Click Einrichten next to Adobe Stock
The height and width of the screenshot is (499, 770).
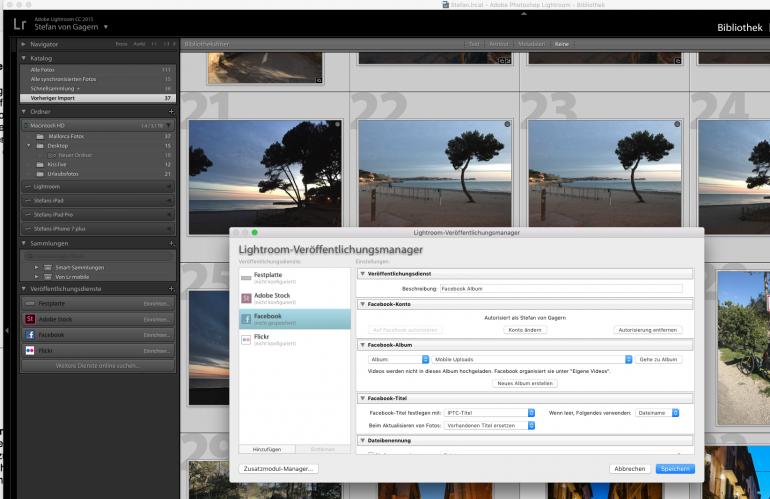click(x=157, y=319)
